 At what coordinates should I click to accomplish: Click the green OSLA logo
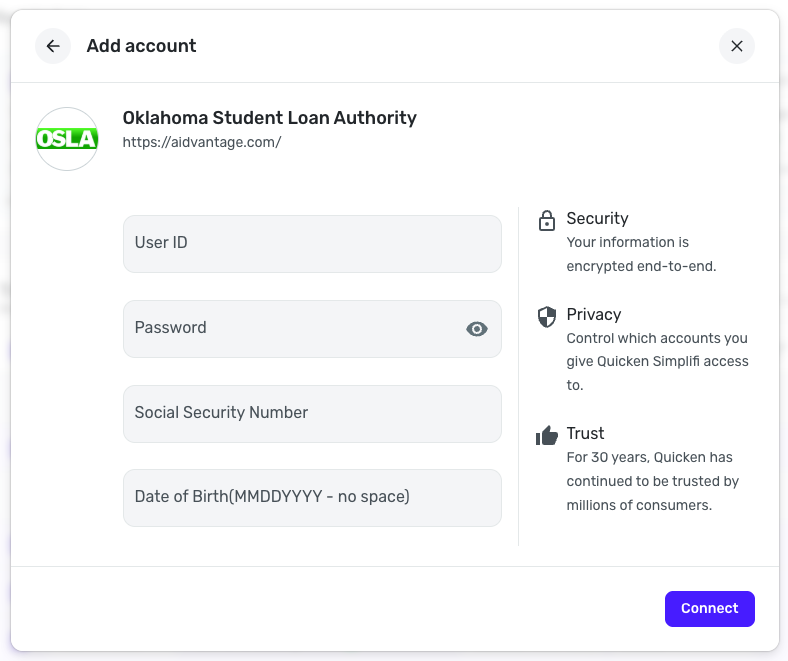pos(67,139)
